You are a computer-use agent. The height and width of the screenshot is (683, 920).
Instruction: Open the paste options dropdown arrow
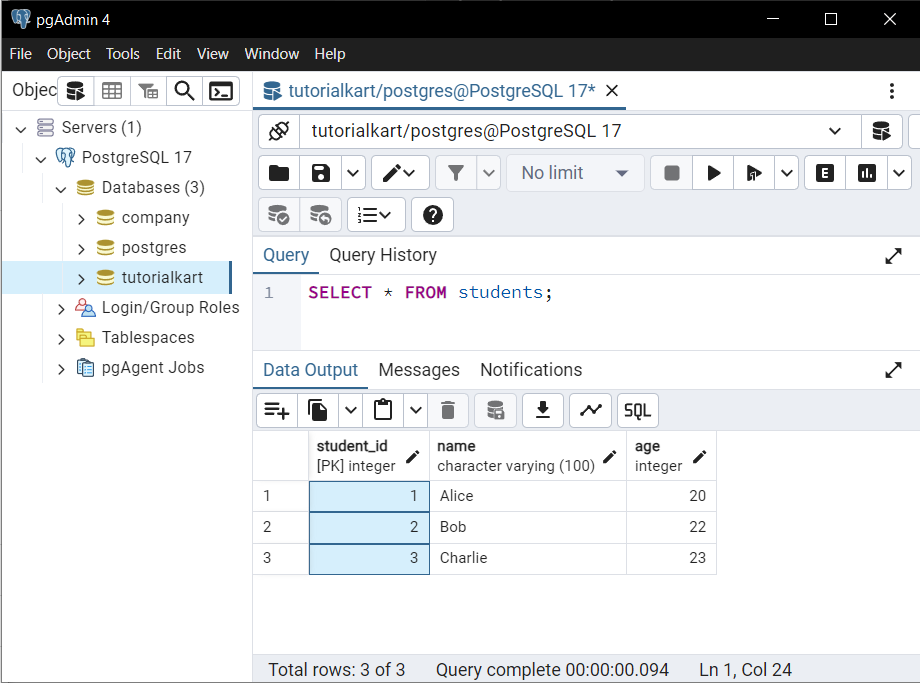(x=415, y=410)
